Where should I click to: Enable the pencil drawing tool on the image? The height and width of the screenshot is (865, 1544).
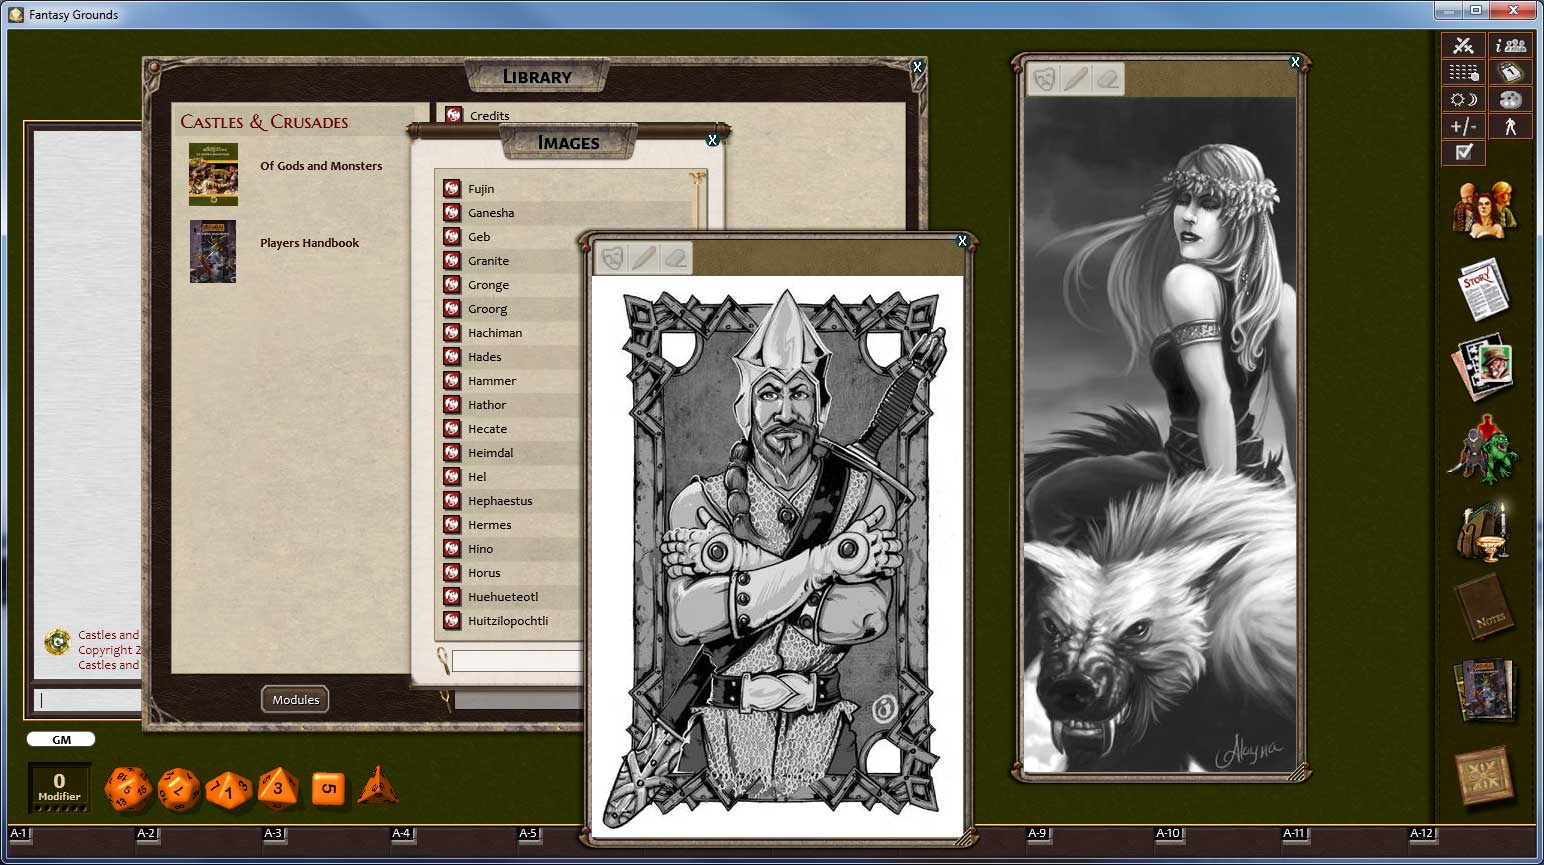click(642, 257)
